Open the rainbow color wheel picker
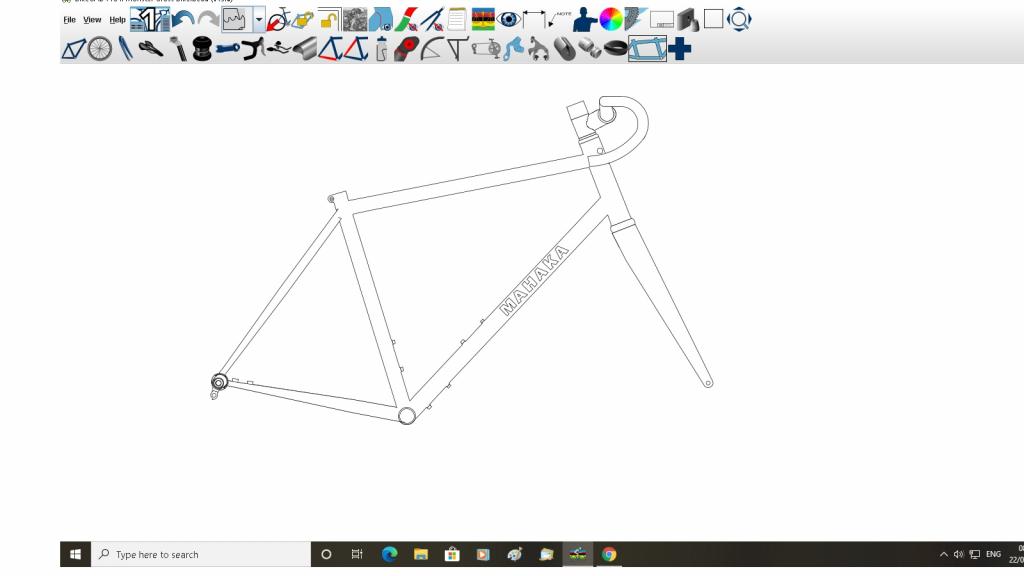Screen dimensions: 1024x576 pyautogui.click(x=610, y=19)
